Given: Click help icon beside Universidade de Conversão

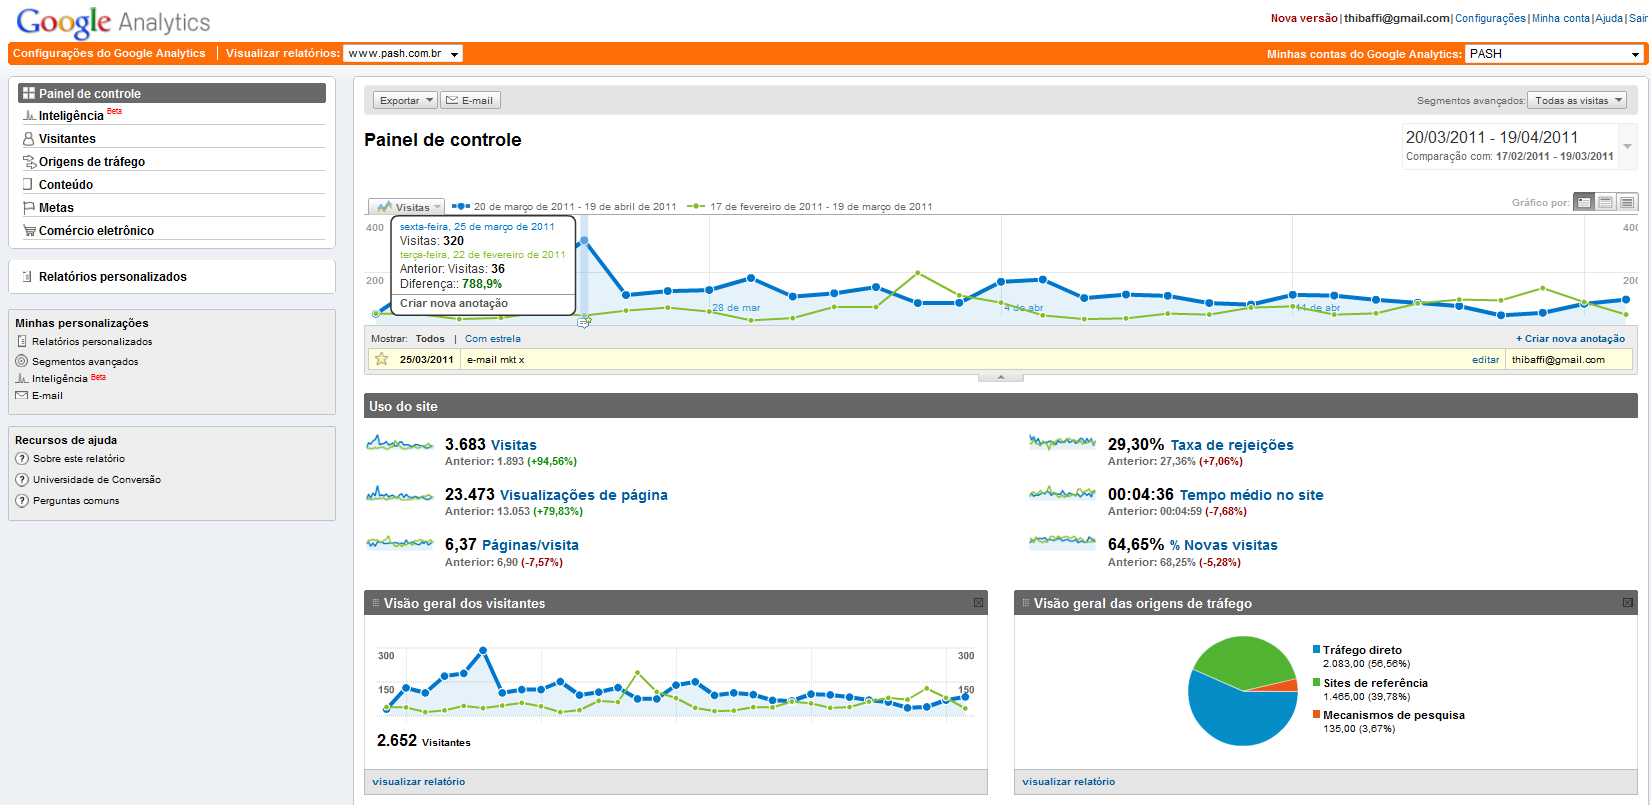Looking at the screenshot, I should (x=22, y=480).
